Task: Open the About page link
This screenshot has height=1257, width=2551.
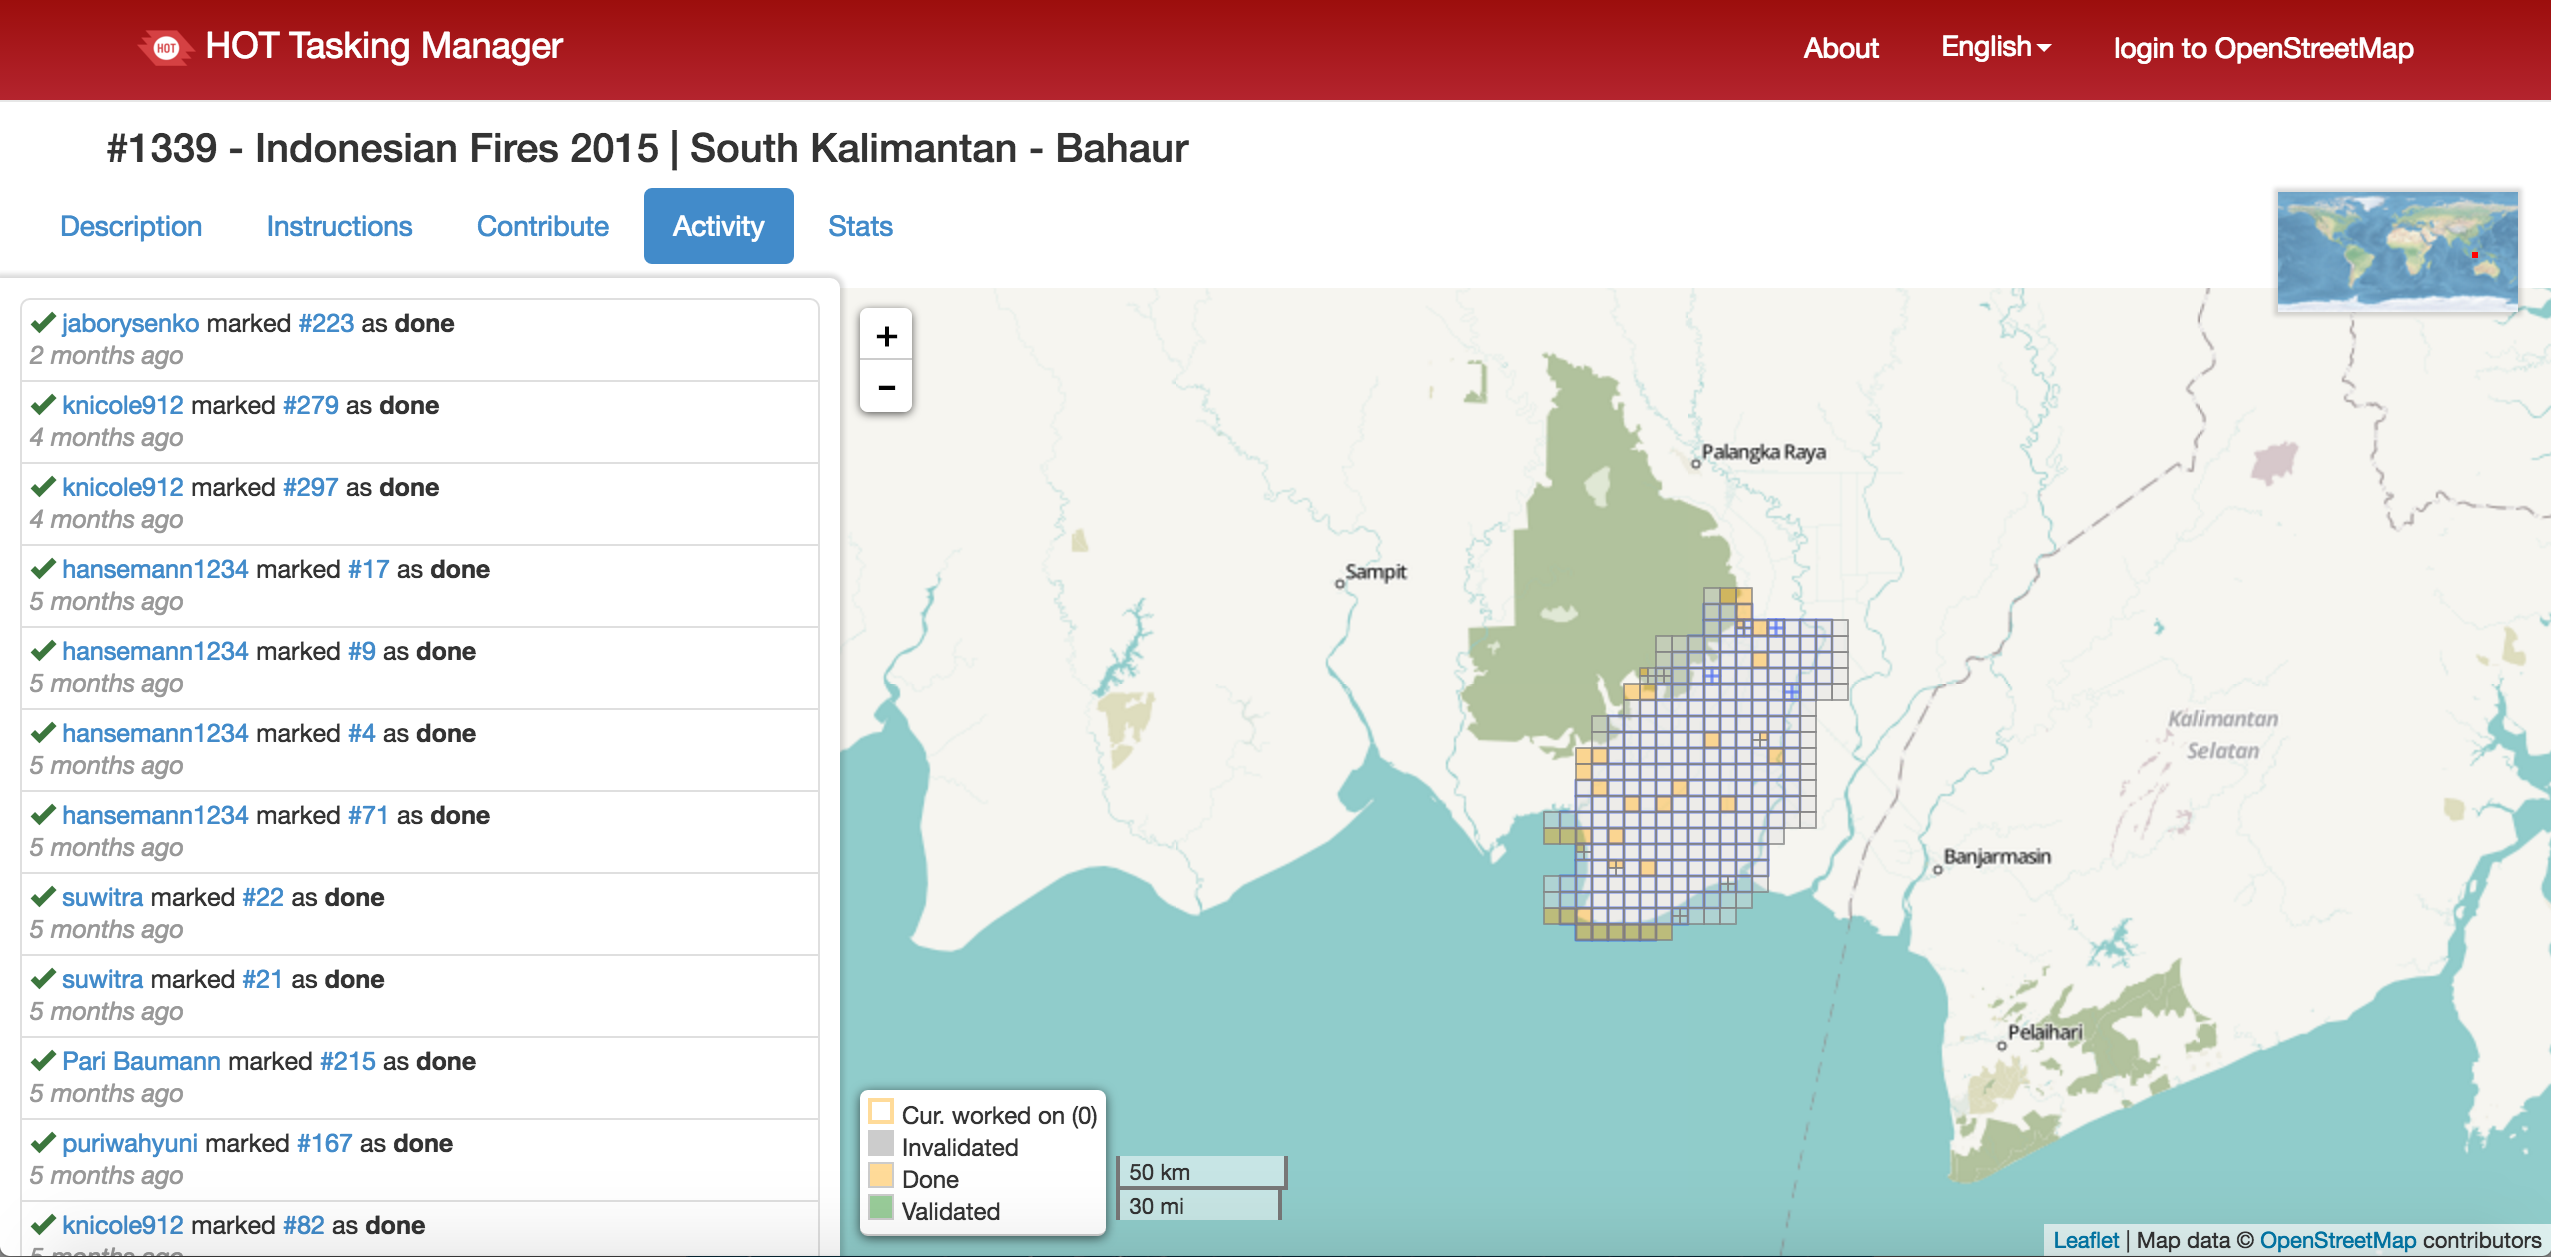Action: [1840, 48]
